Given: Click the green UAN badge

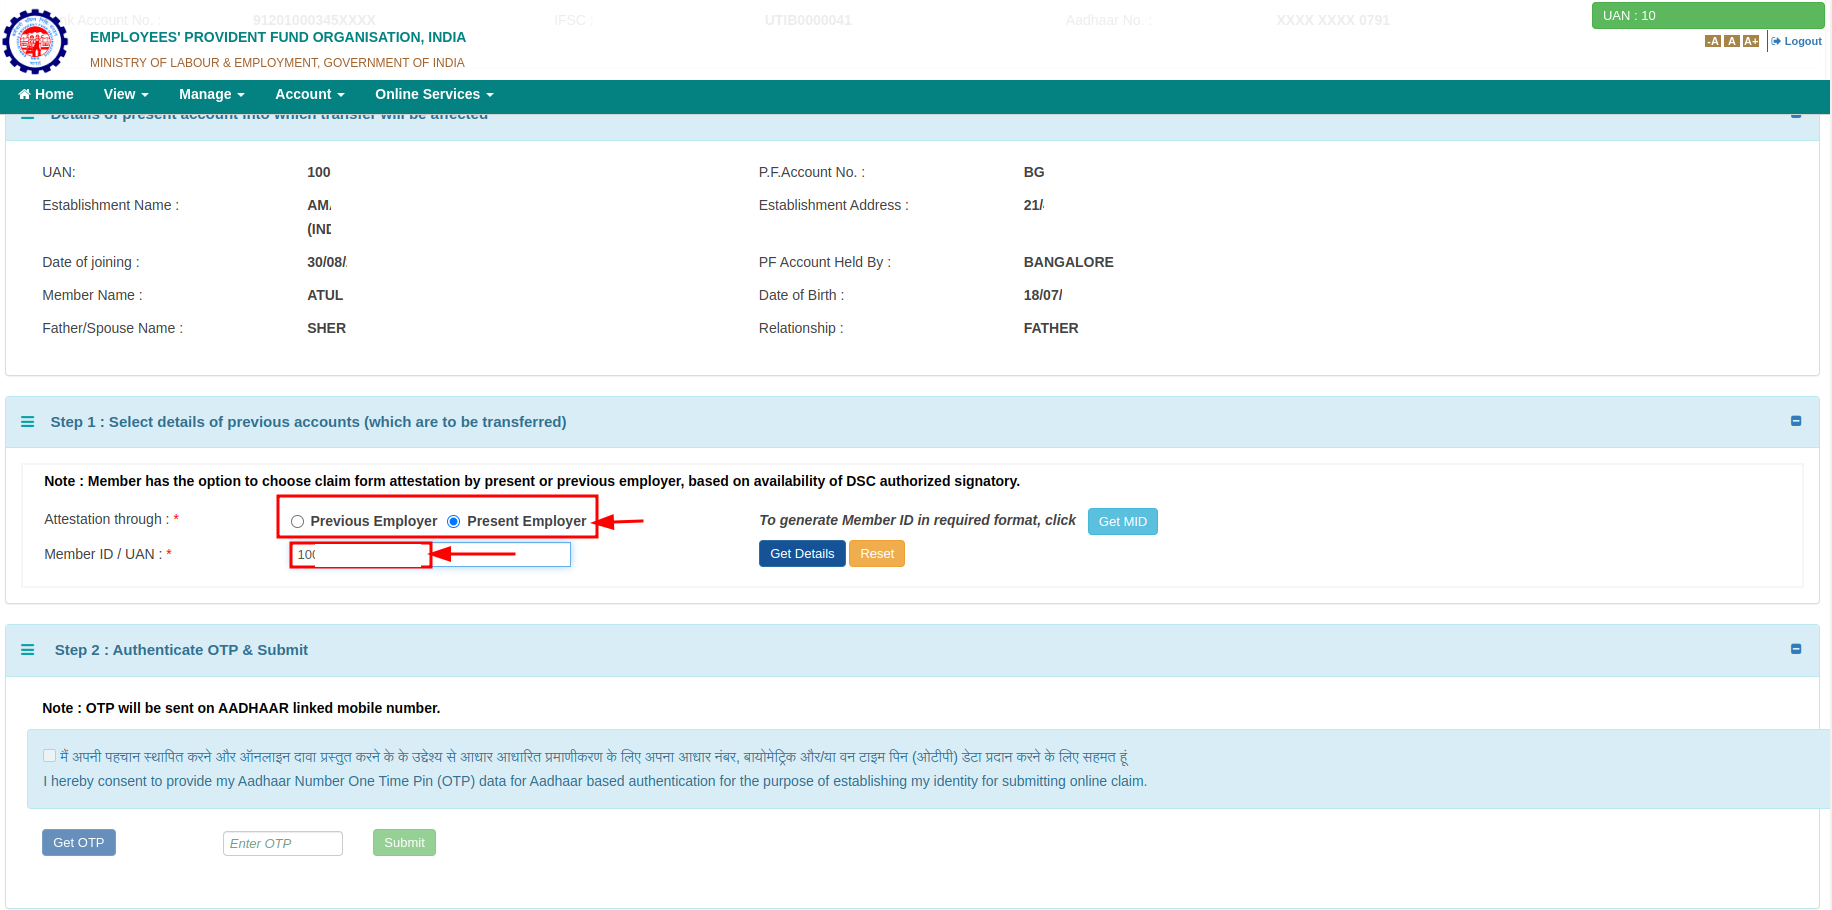Looking at the screenshot, I should click(x=1708, y=15).
